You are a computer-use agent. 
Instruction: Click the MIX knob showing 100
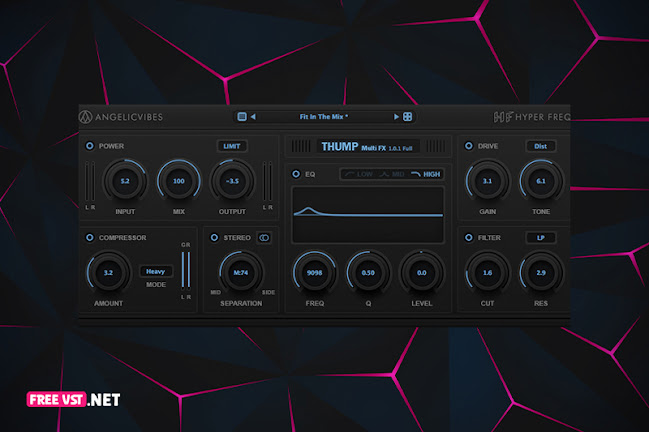[179, 181]
